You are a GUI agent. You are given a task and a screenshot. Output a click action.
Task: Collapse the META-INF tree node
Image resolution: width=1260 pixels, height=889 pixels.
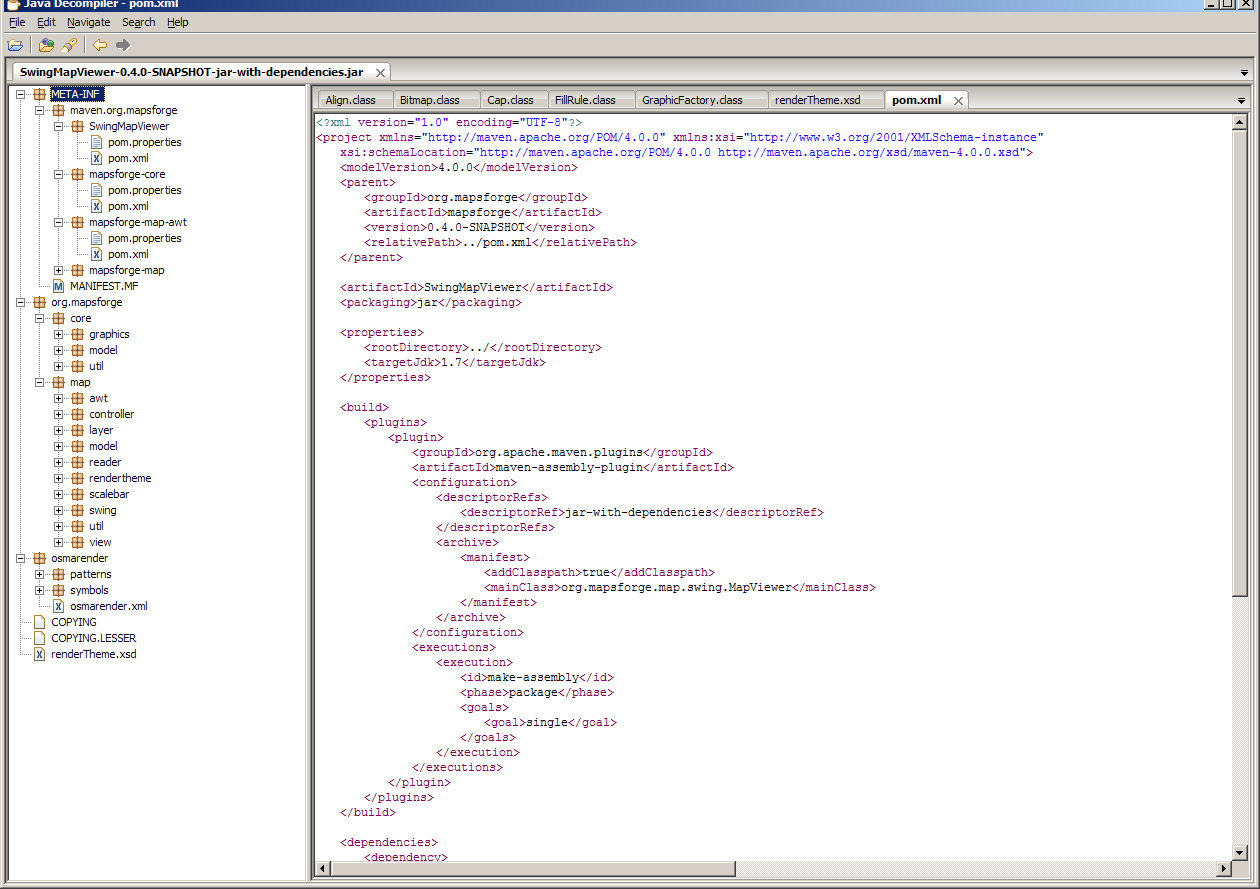(21, 94)
